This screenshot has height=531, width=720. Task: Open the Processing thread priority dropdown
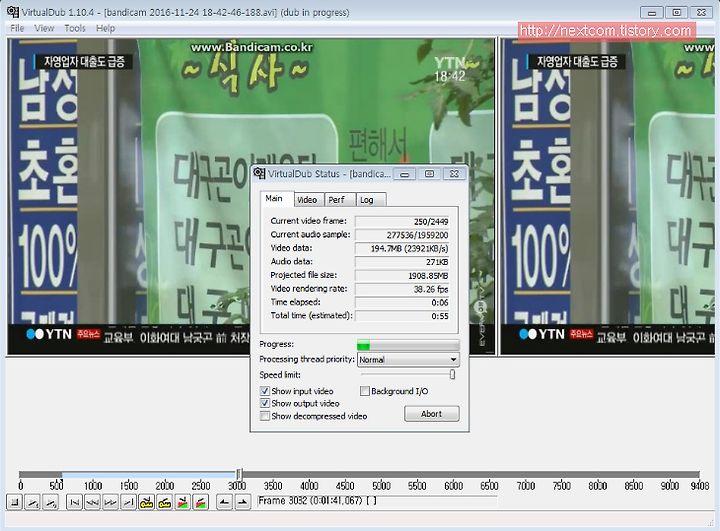tap(408, 359)
